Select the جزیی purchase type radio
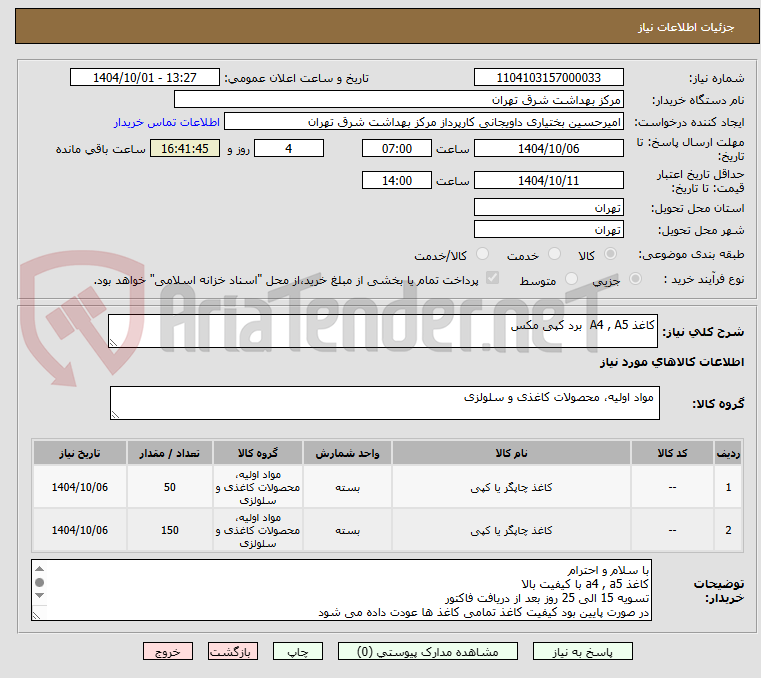 click(x=635, y=279)
